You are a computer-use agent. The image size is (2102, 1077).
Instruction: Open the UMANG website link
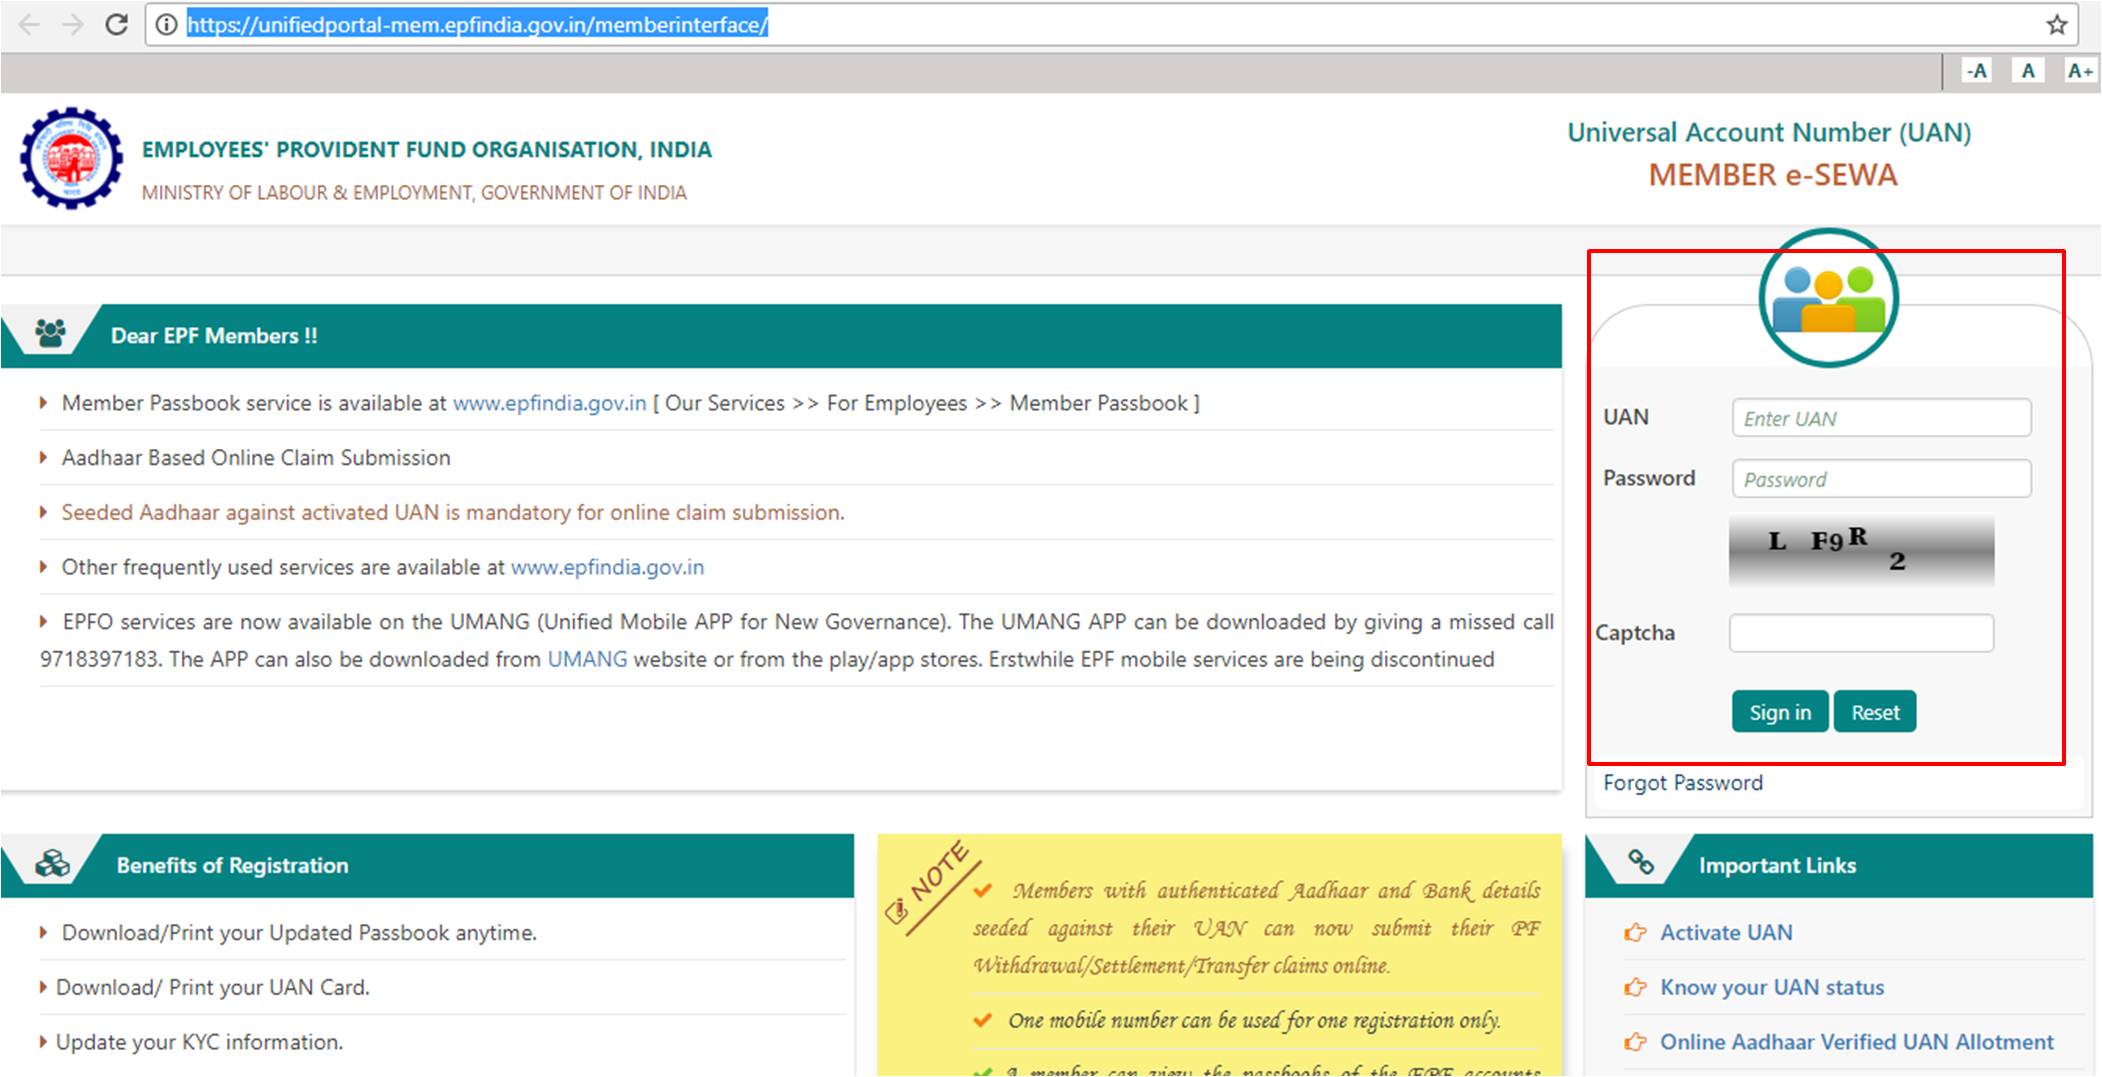pyautogui.click(x=587, y=659)
